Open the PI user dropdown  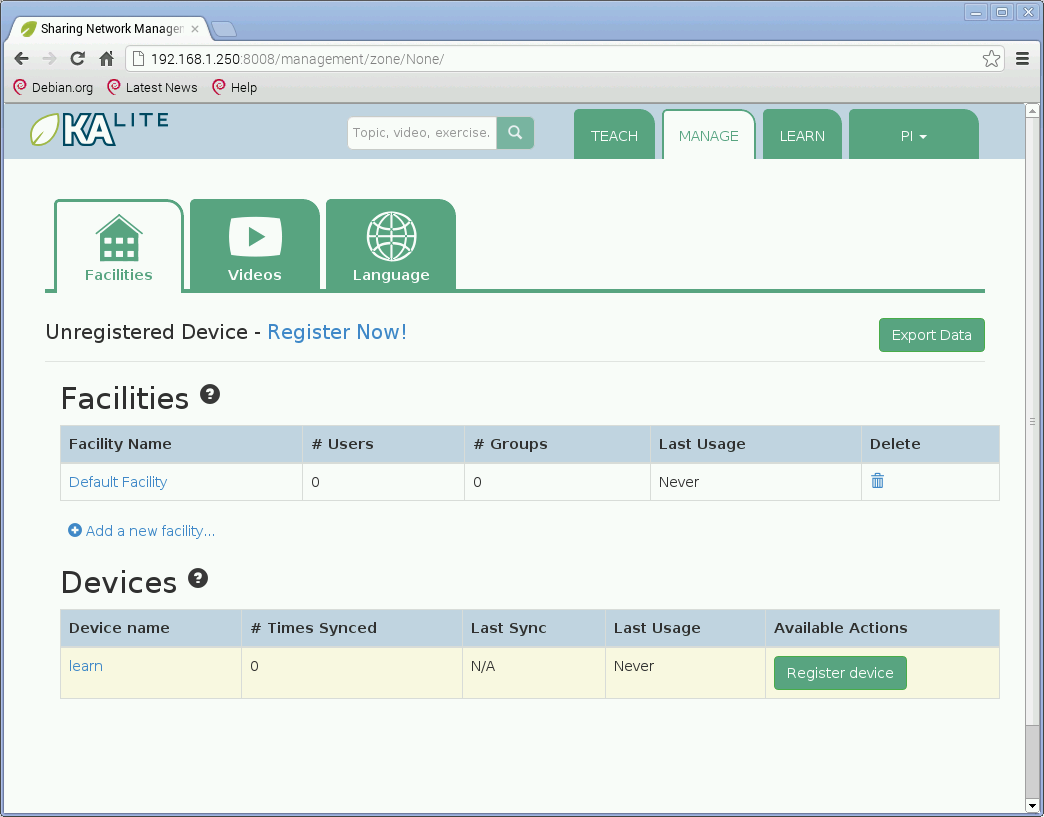[913, 136]
